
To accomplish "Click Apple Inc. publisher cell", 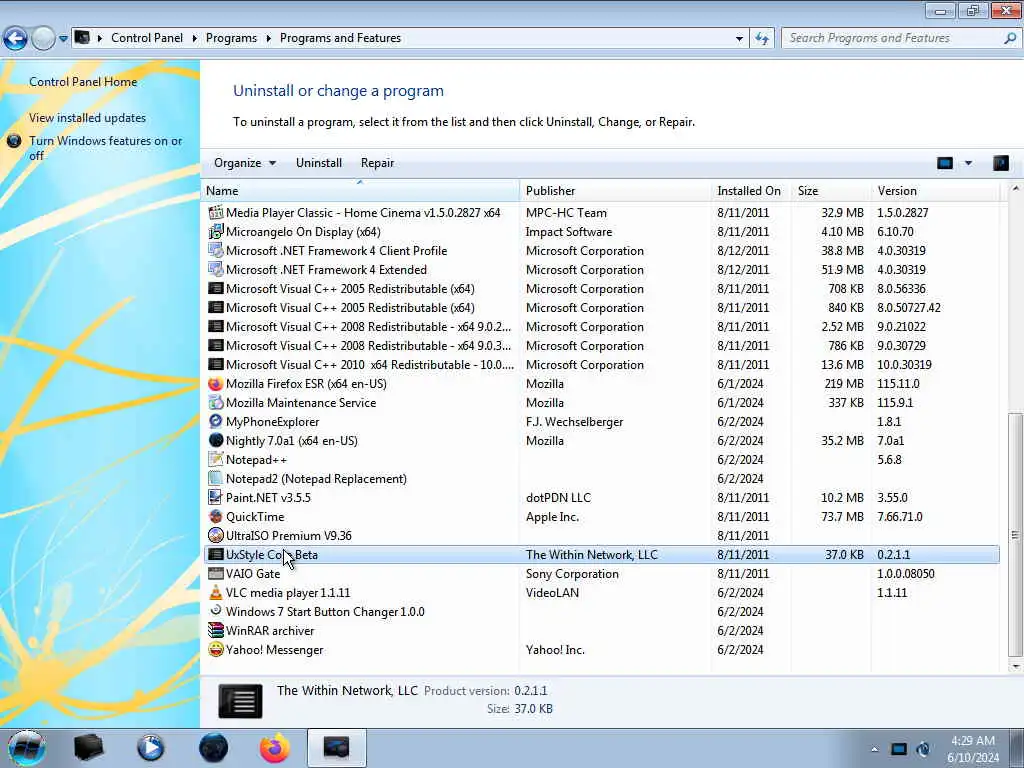I will 552,517.
